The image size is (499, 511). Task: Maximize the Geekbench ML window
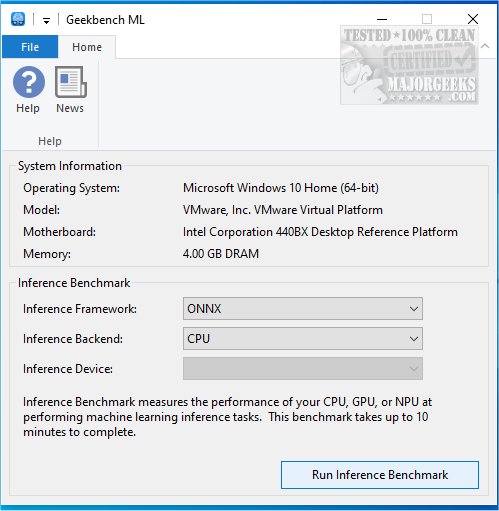427,19
